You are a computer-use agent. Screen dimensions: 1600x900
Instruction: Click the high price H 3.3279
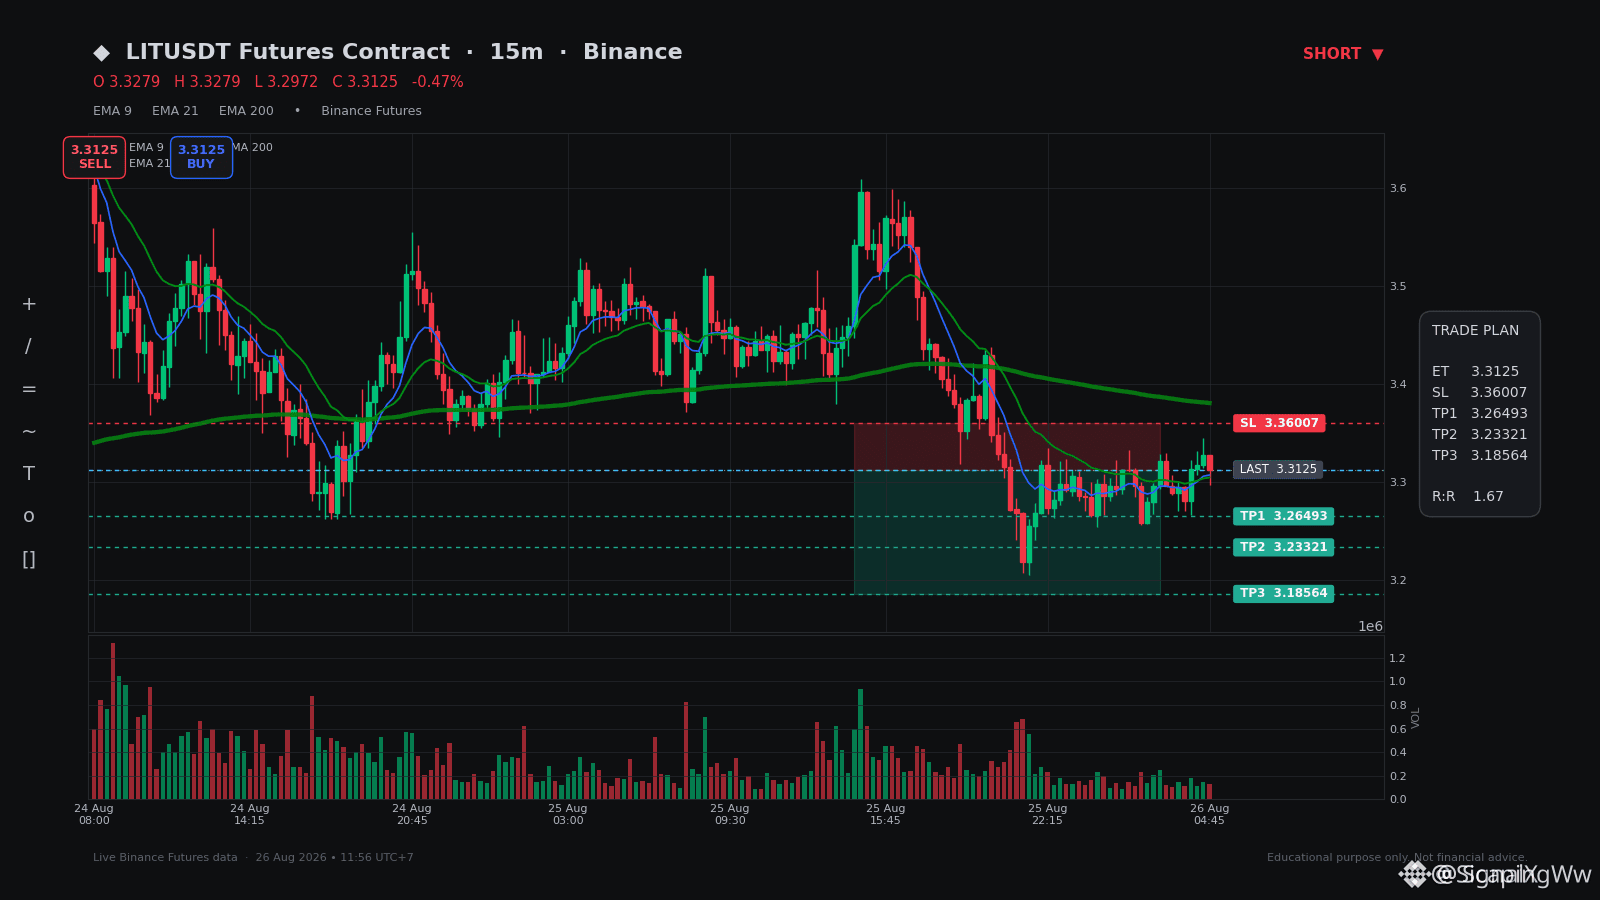click(x=207, y=82)
